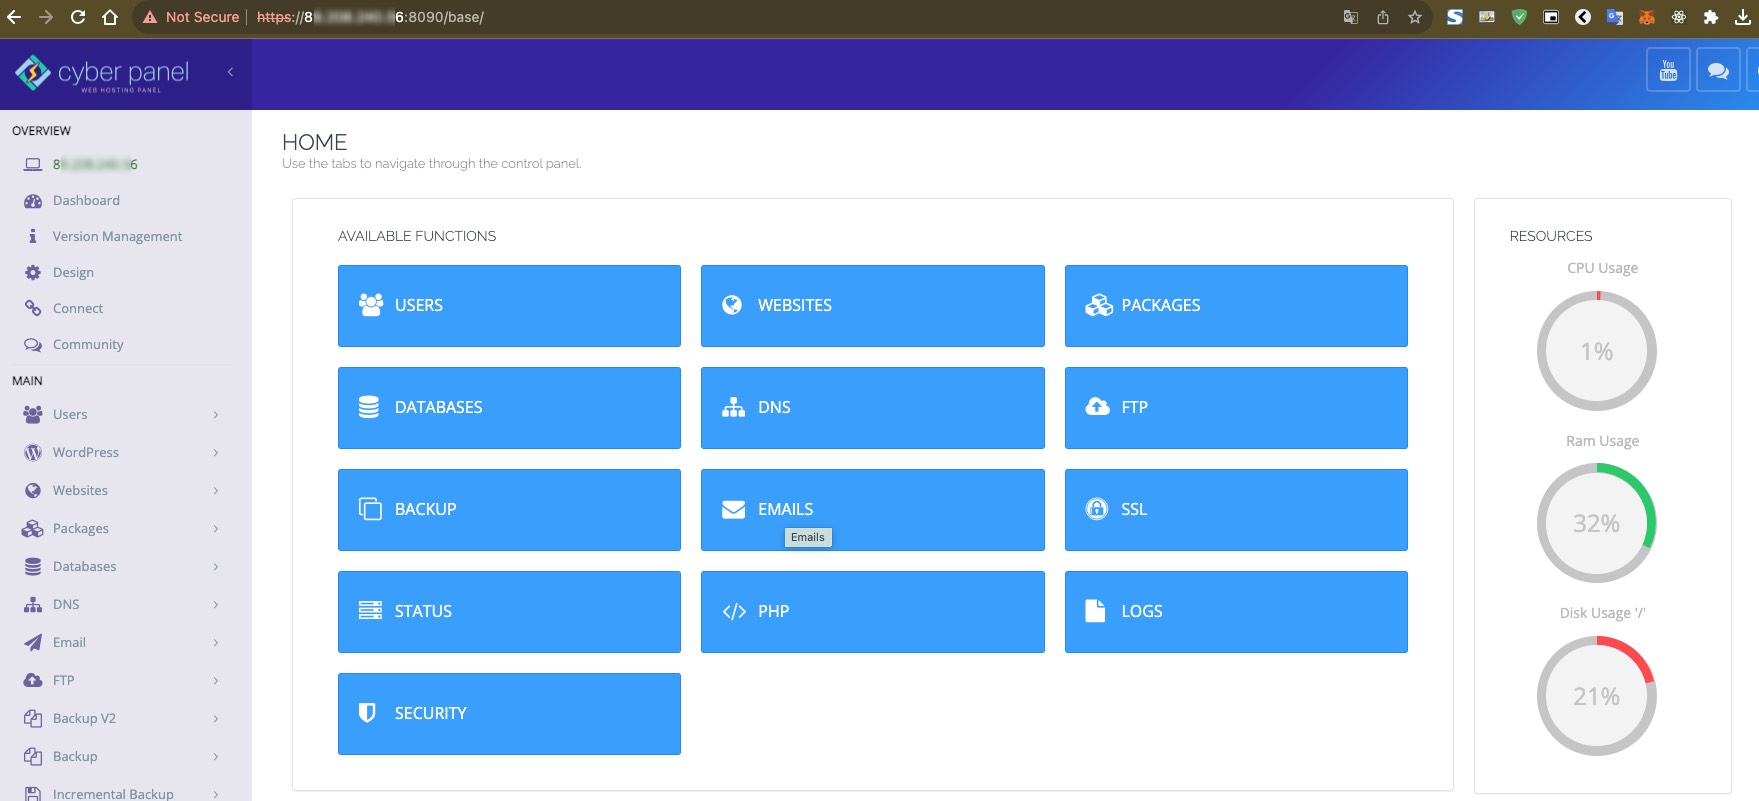
Task: Click the padlock icon on SSL tile
Action: point(1097,510)
